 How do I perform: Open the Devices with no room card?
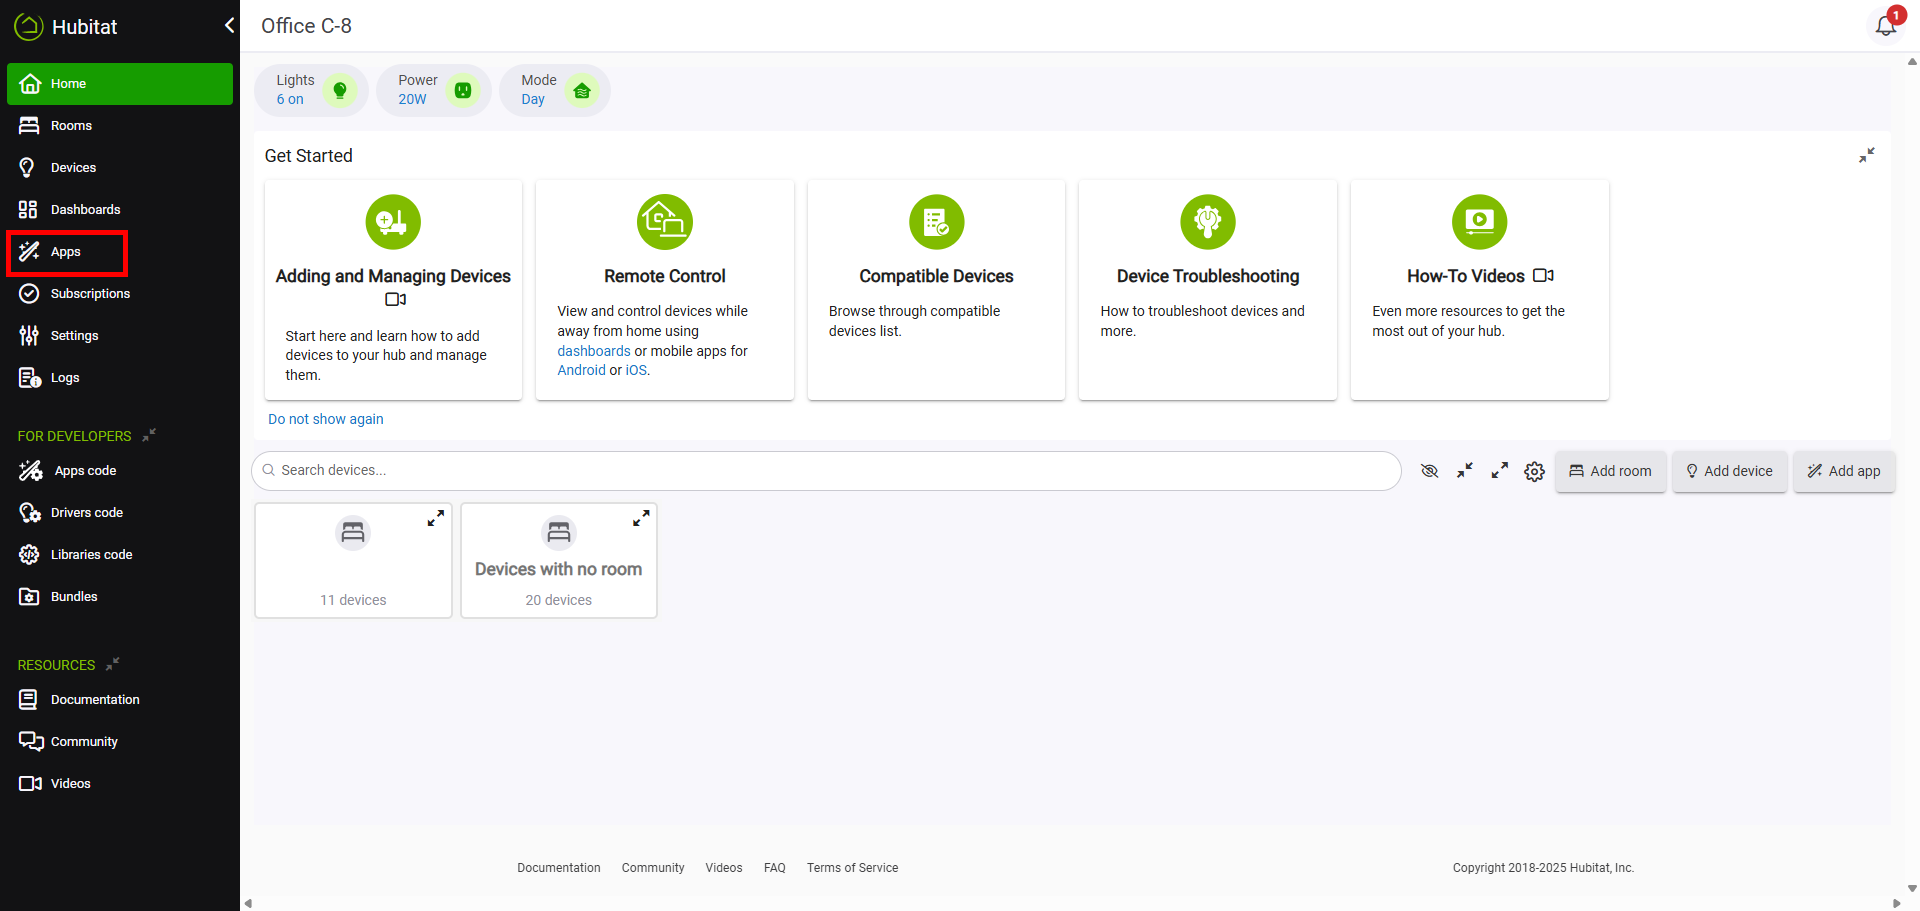(559, 561)
